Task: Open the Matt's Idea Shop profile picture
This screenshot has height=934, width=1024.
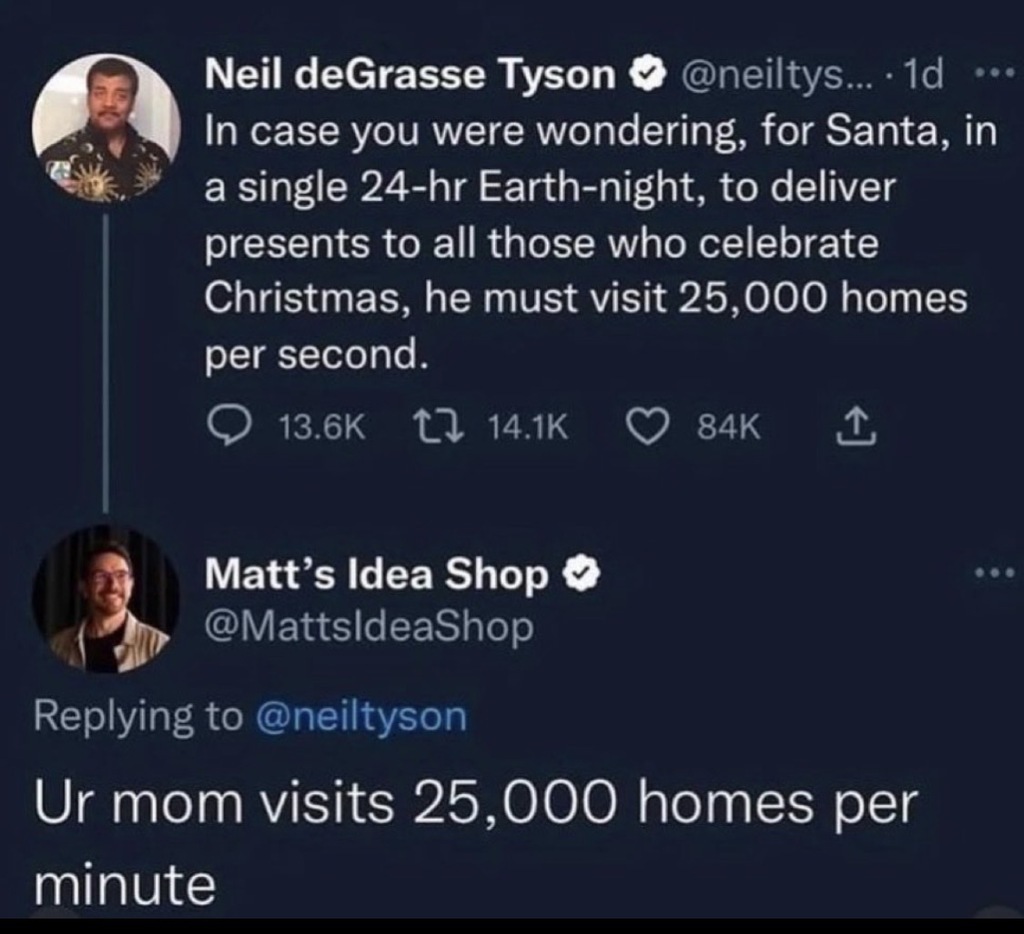Action: [x=106, y=598]
